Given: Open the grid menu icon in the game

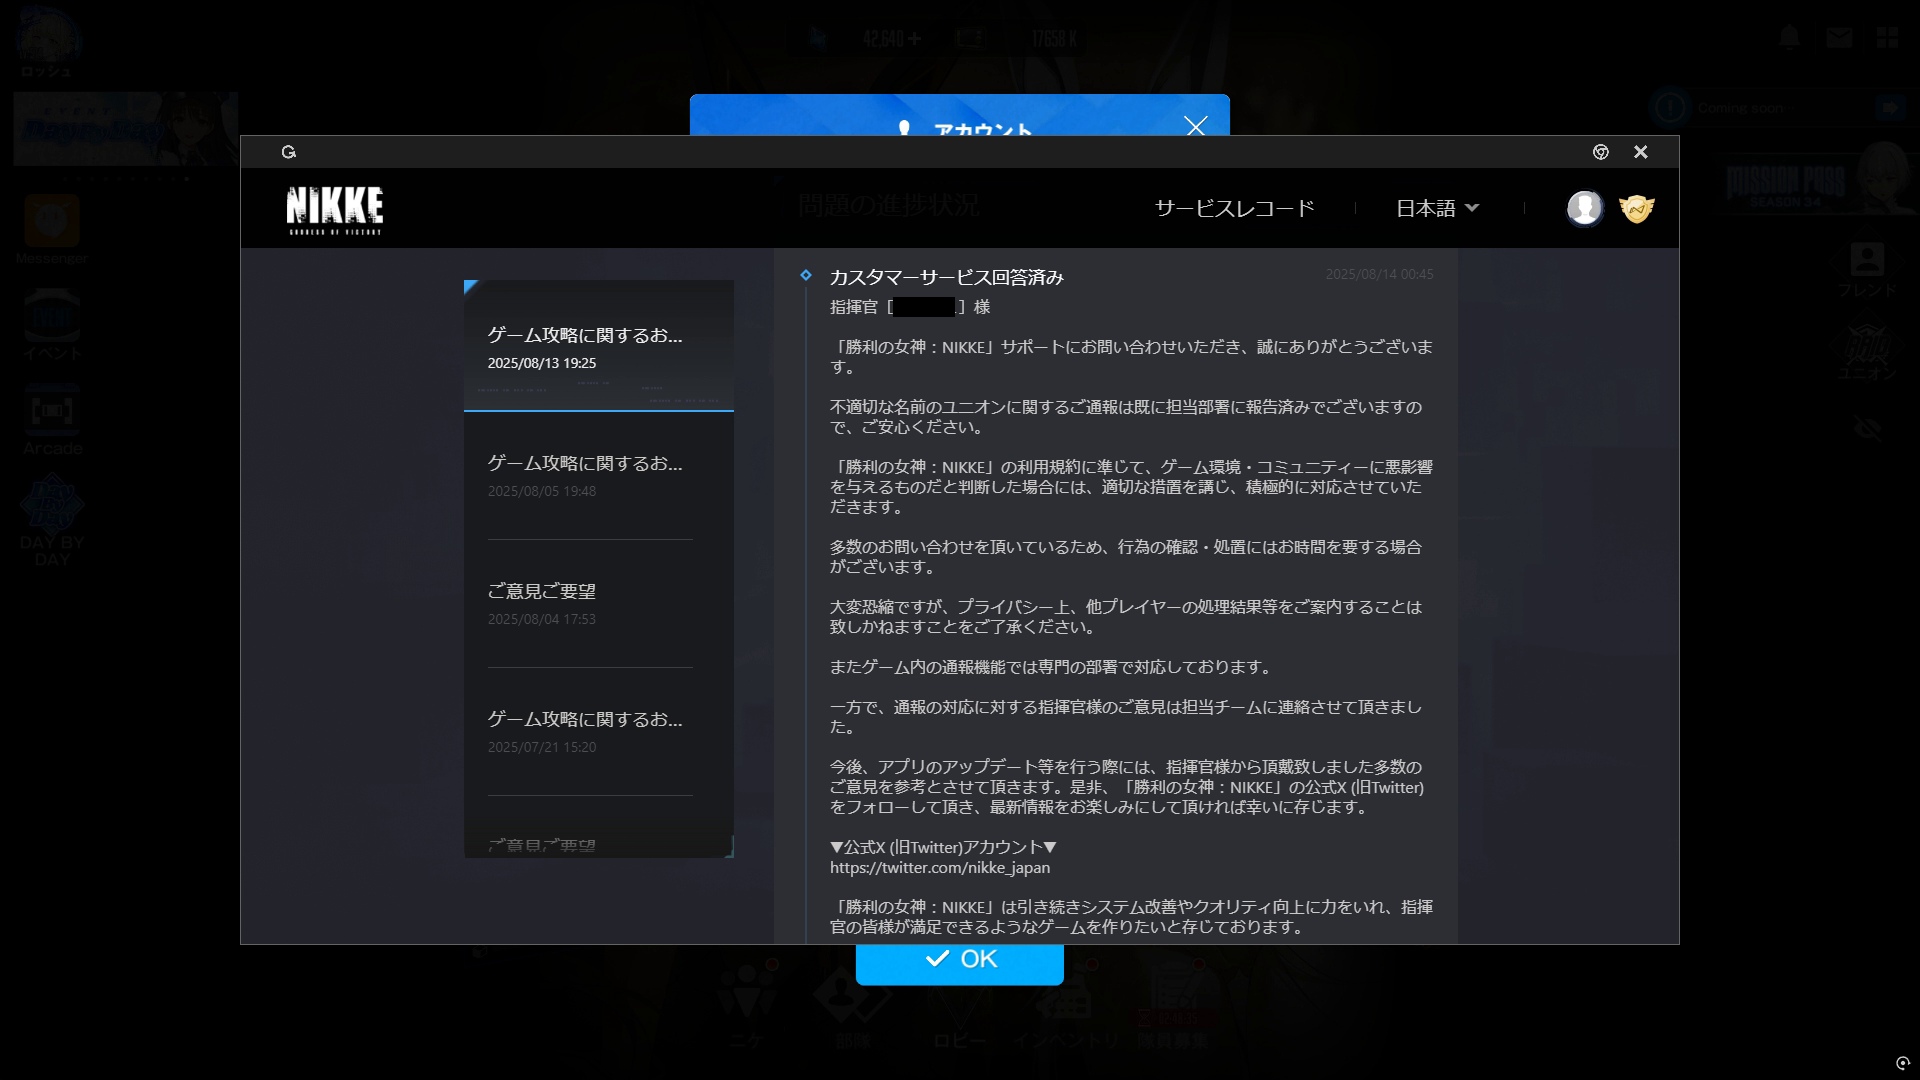Looking at the screenshot, I should (x=1887, y=38).
